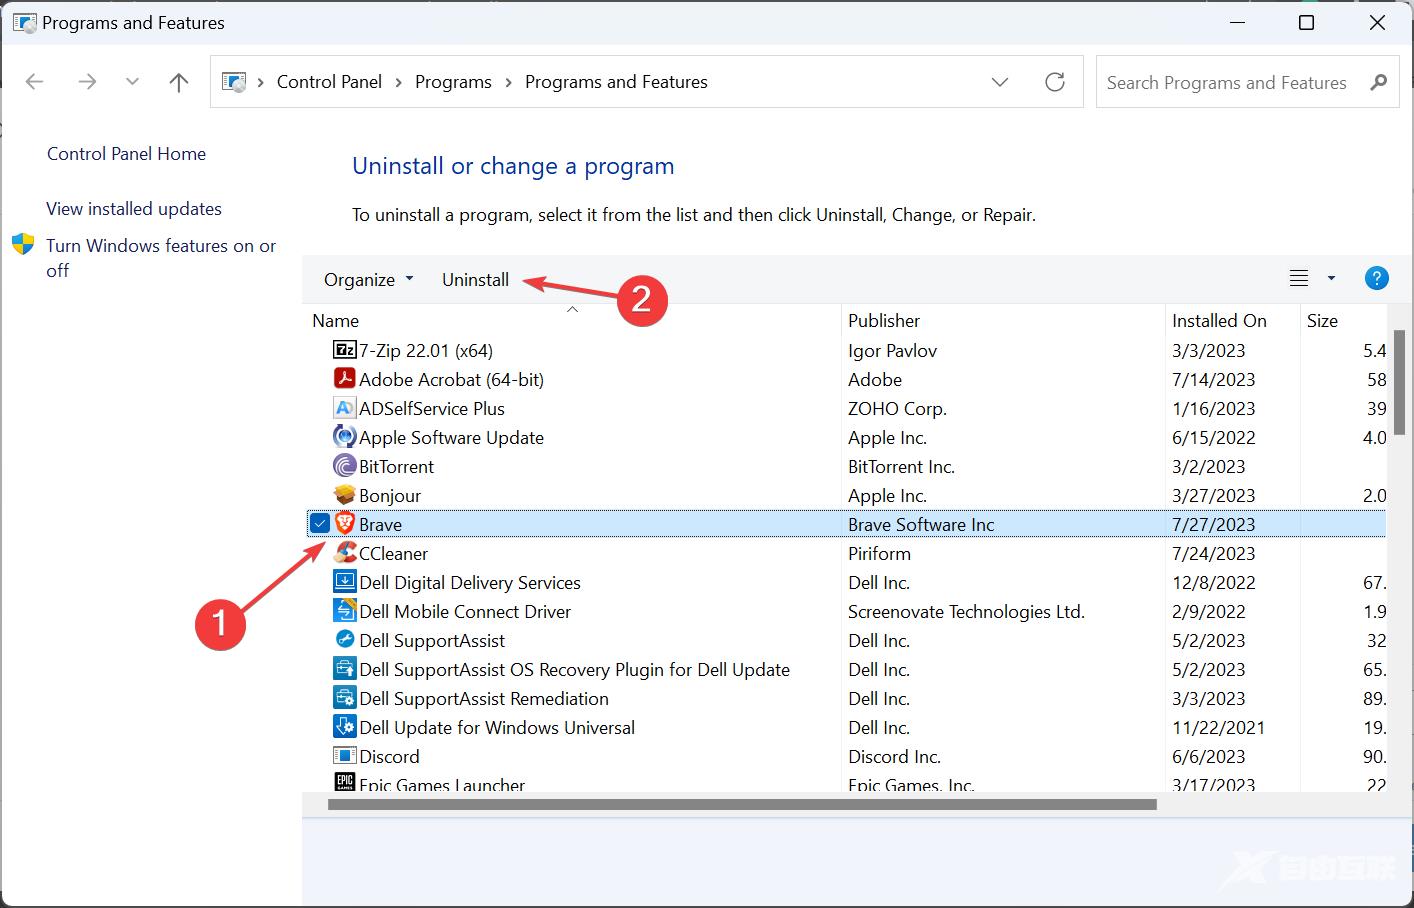Viewport: 1414px width, 908px height.
Task: Expand chevron after Control Panel breadcrumb
Action: coord(399,82)
